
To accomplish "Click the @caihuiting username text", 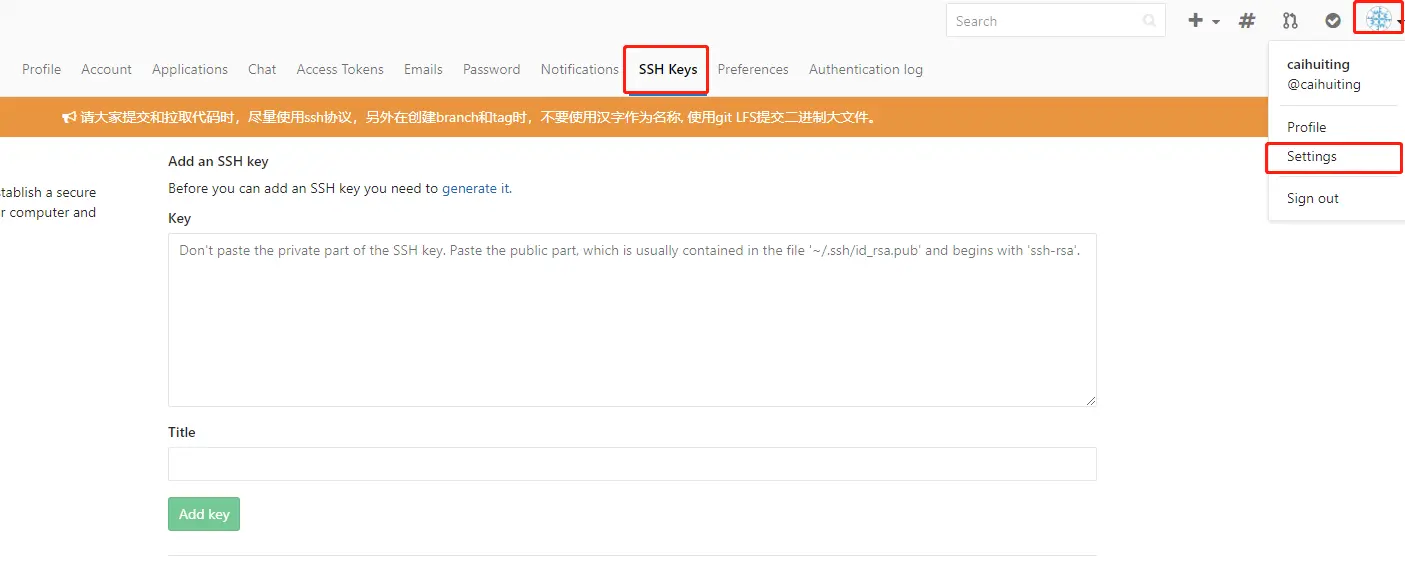I will (1324, 84).
